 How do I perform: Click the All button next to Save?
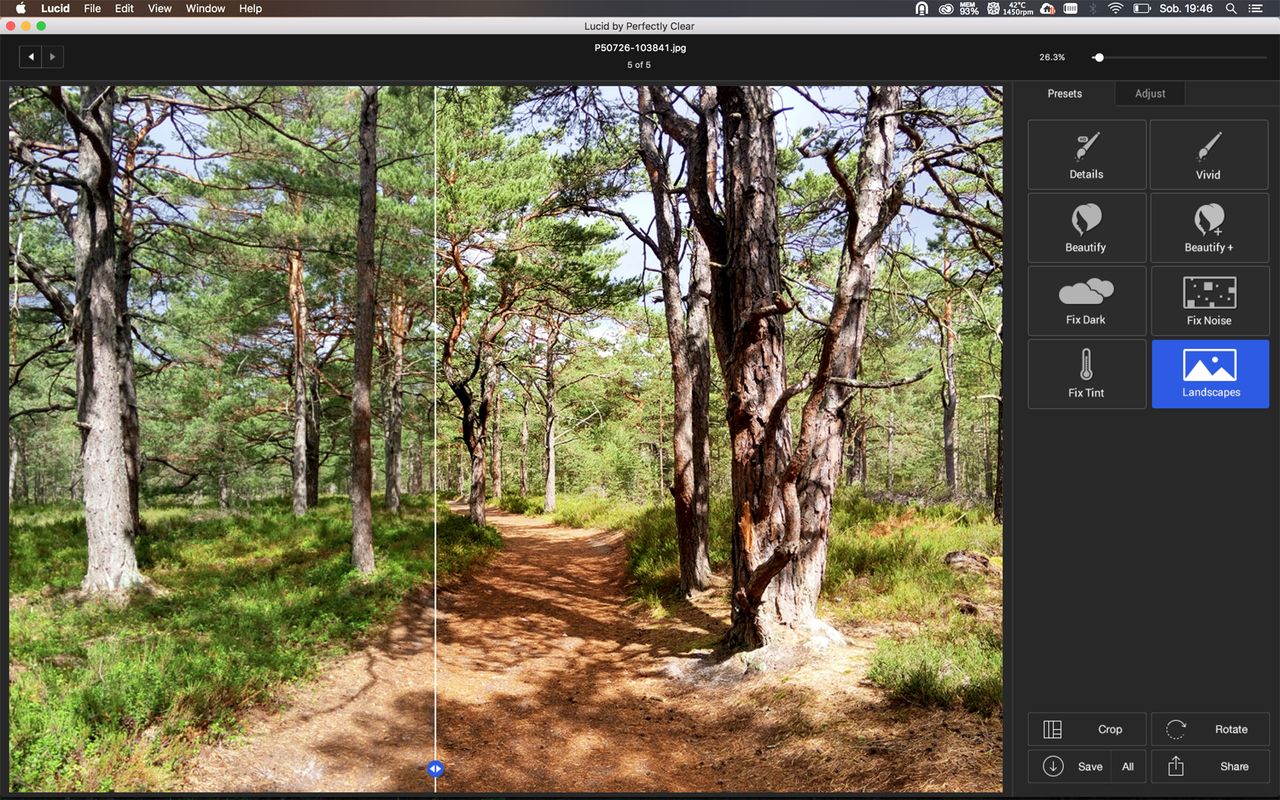pos(1128,767)
